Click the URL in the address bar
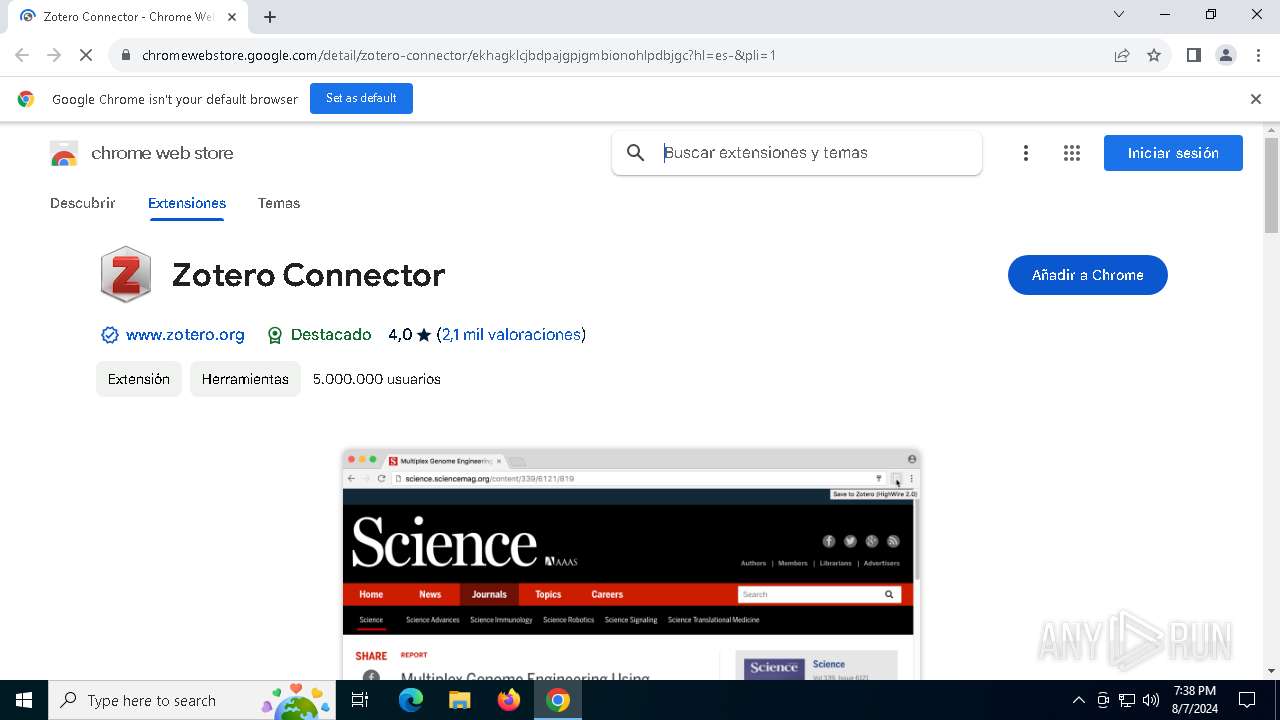1280x720 pixels. 459,55
